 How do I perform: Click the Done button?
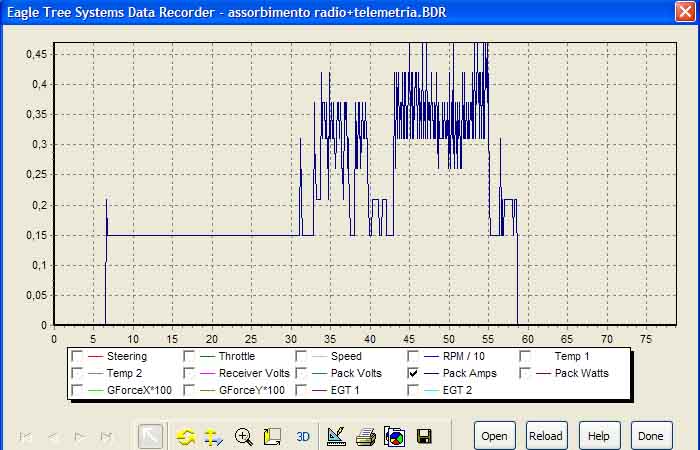(x=651, y=436)
